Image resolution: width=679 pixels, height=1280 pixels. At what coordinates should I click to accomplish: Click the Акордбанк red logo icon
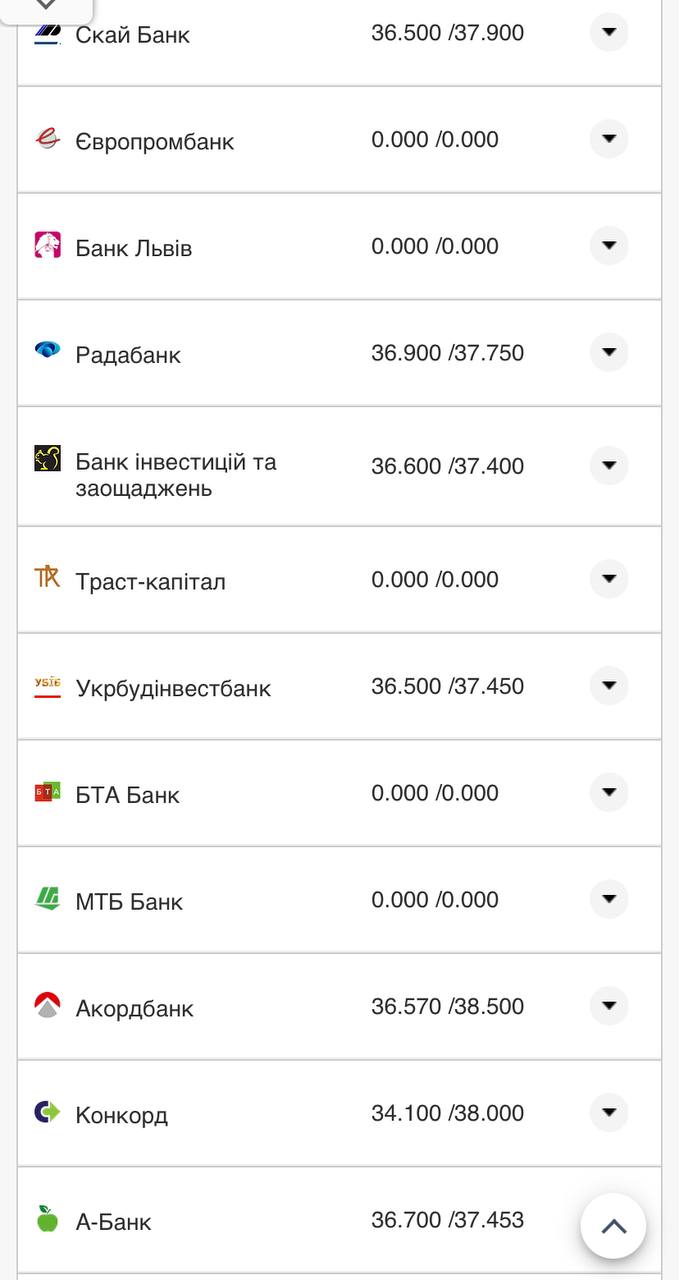click(x=47, y=1005)
